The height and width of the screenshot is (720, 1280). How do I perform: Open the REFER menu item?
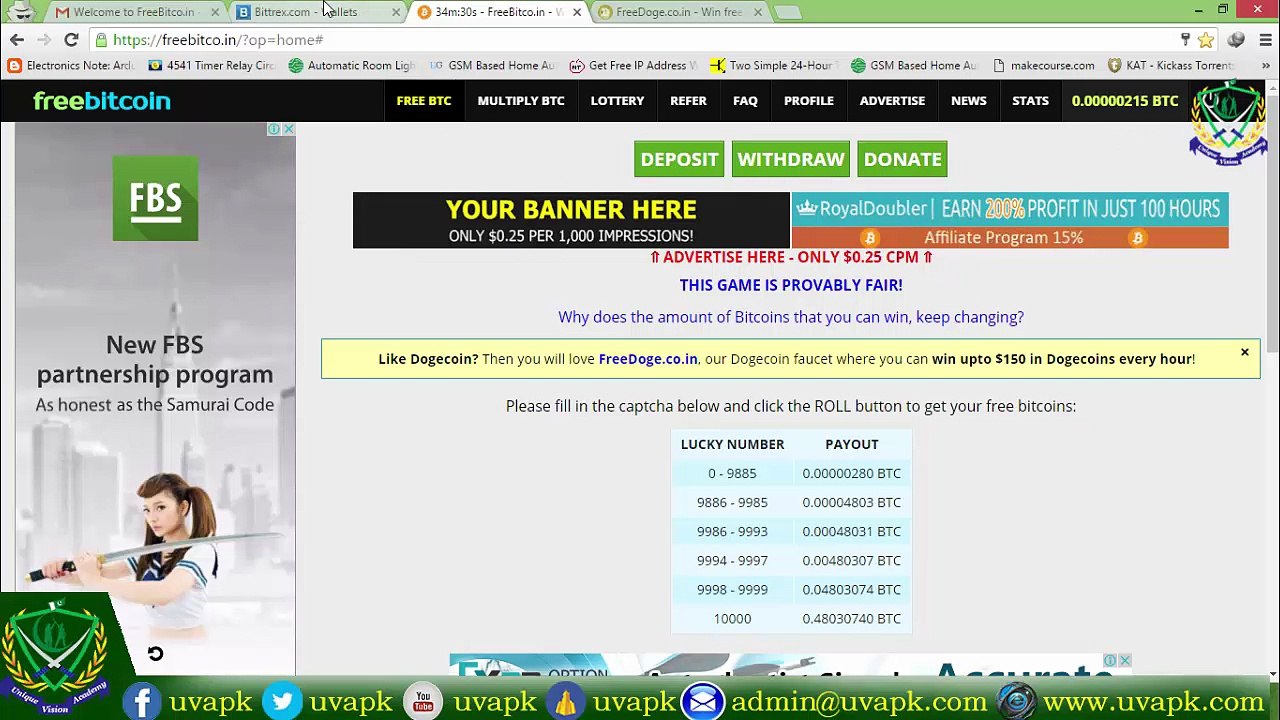(x=688, y=101)
